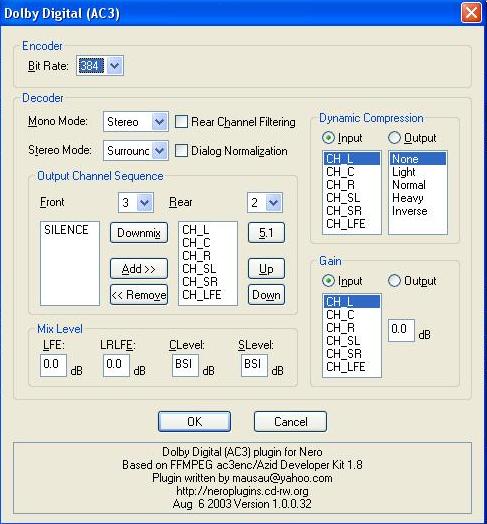This screenshot has height=524, width=487.
Task: Open the Mono Mode dropdown
Action: pyautogui.click(x=159, y=122)
